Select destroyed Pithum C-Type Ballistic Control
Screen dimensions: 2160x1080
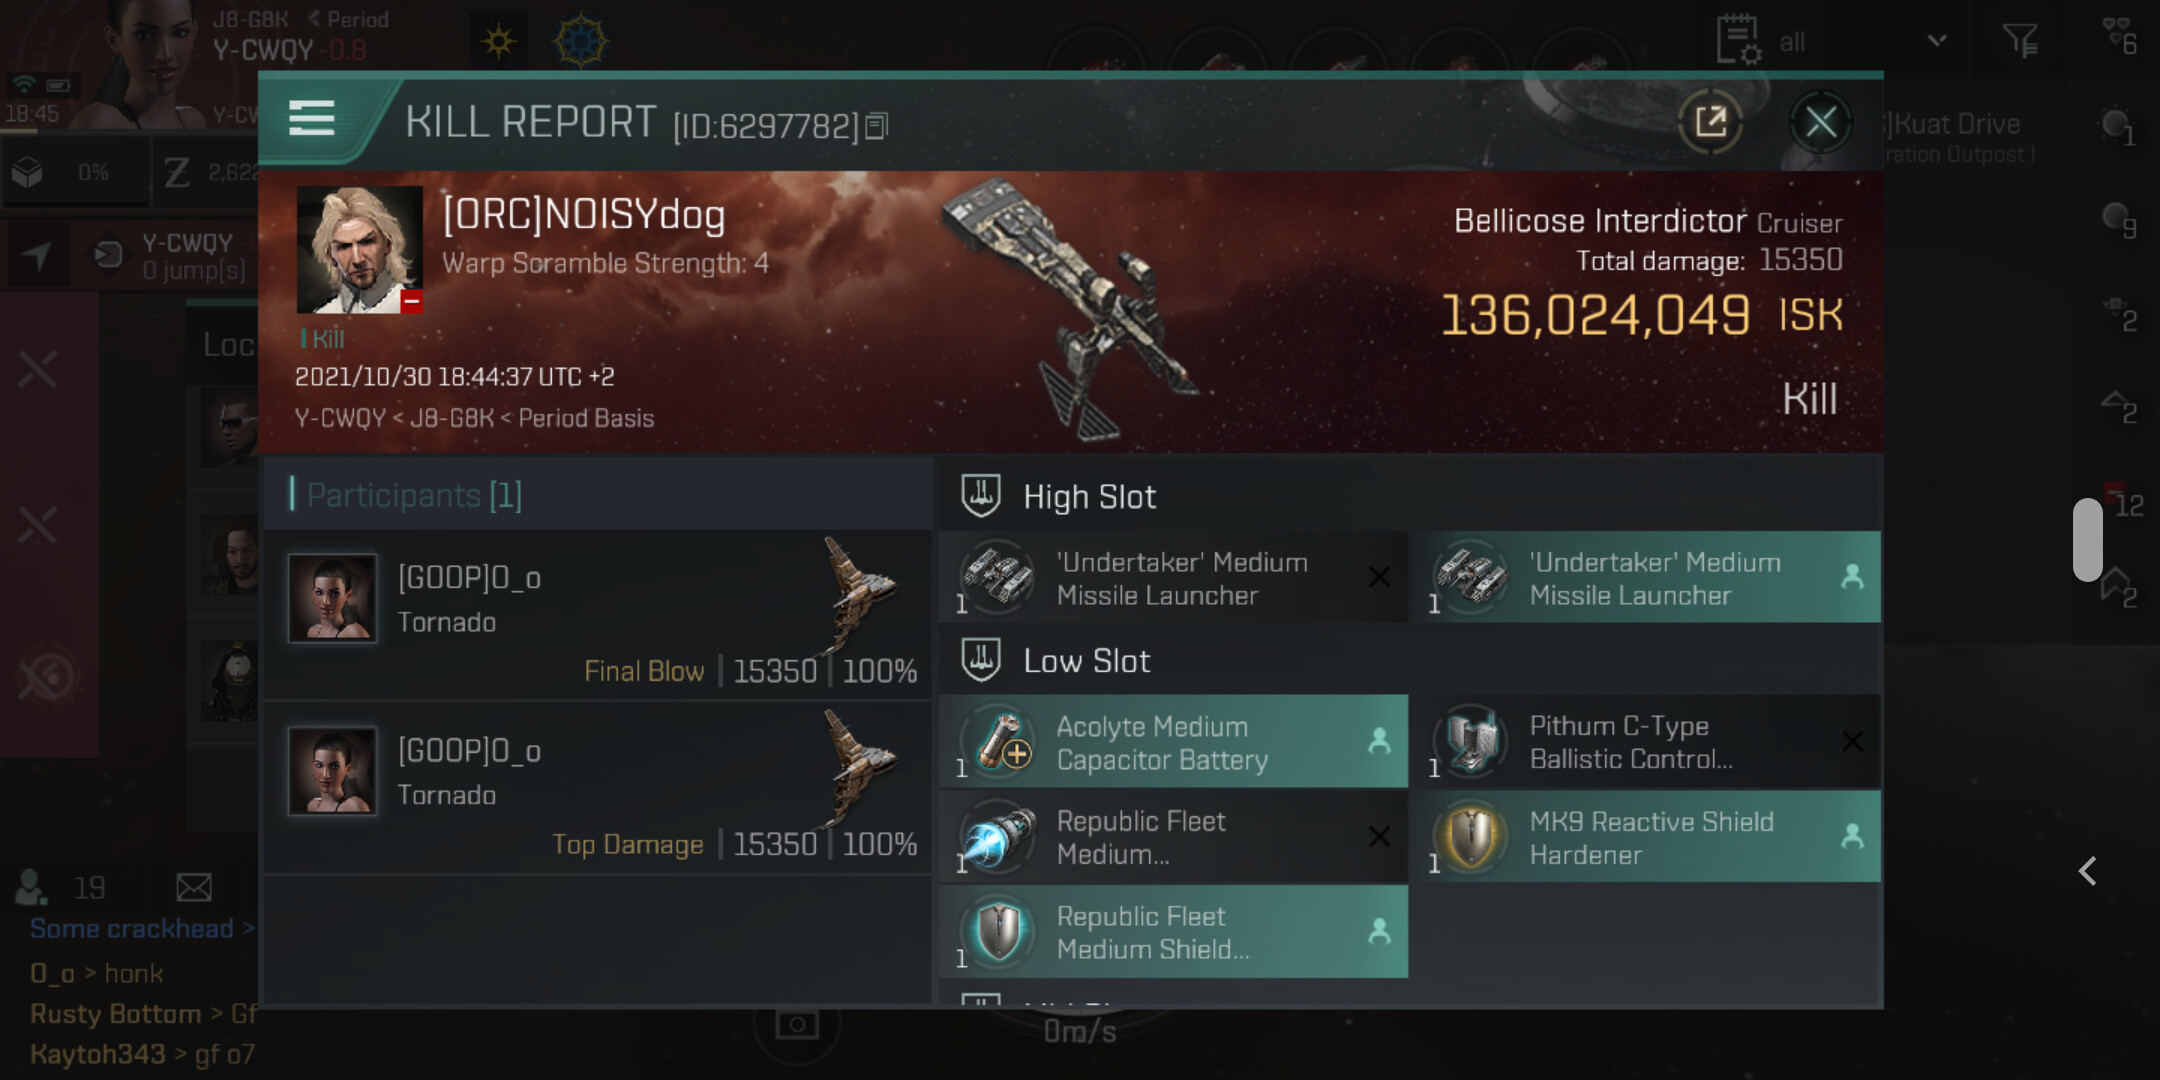point(1646,742)
